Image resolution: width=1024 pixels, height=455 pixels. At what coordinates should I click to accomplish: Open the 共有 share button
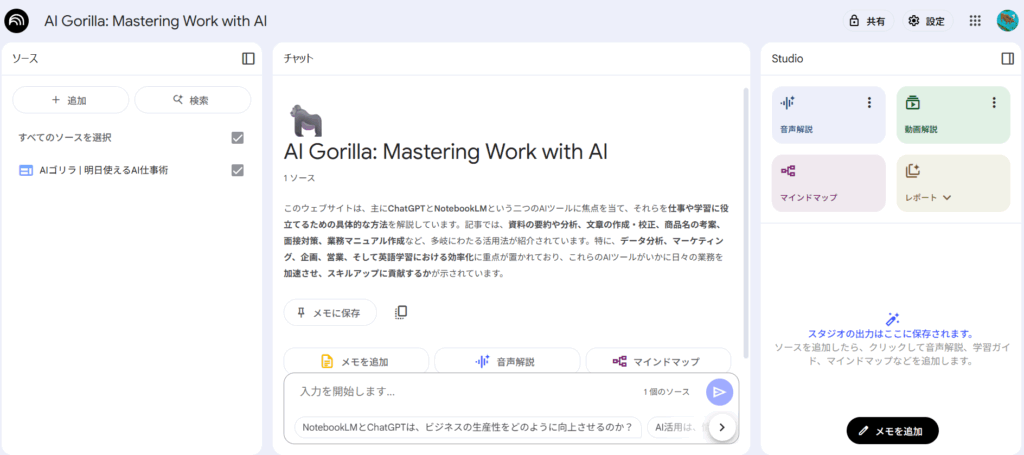point(868,21)
